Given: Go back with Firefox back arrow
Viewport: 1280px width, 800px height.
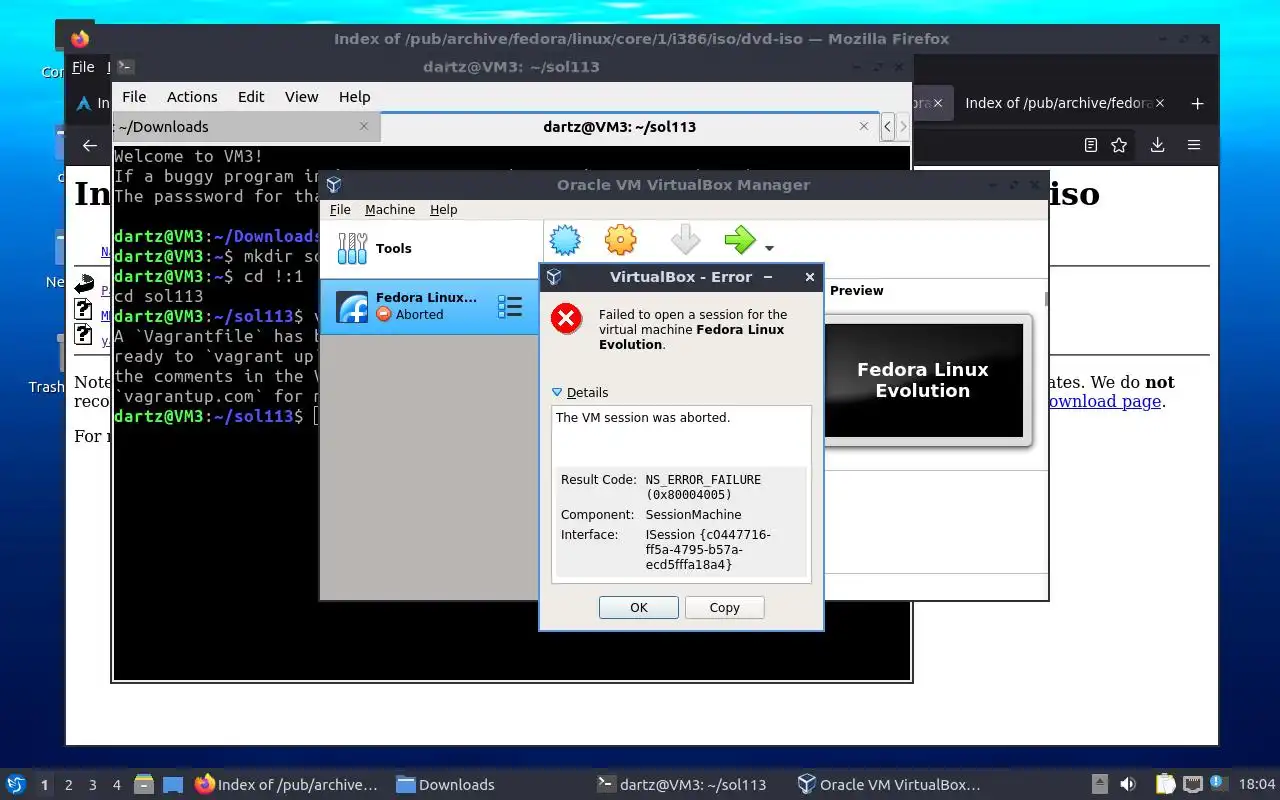Looking at the screenshot, I should [90, 145].
